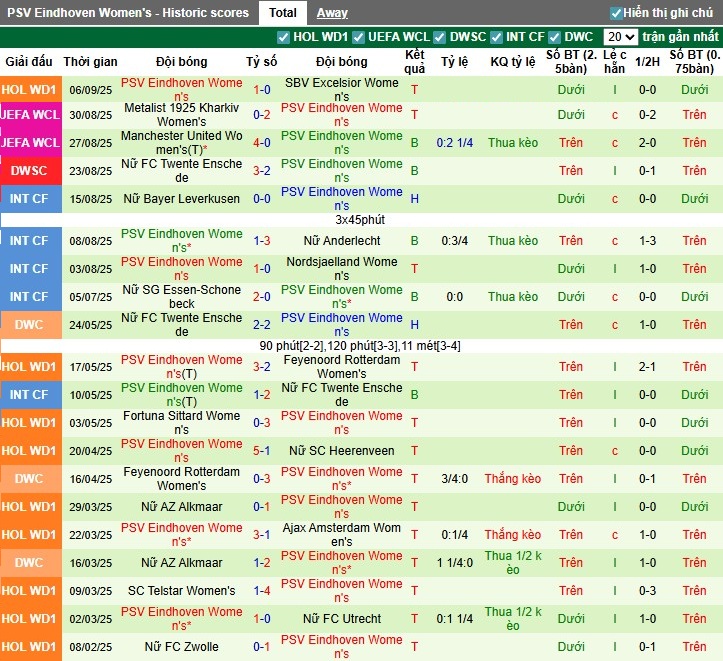Open Nordsjaelland Women's team link
Viewport: 723px width, 661px height.
(342, 269)
